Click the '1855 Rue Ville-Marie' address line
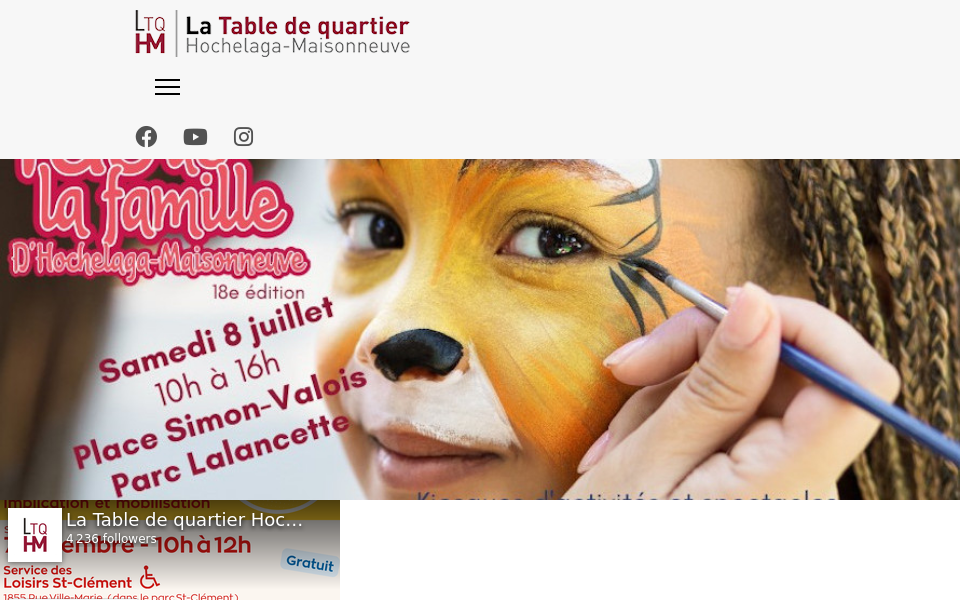 click(121, 596)
